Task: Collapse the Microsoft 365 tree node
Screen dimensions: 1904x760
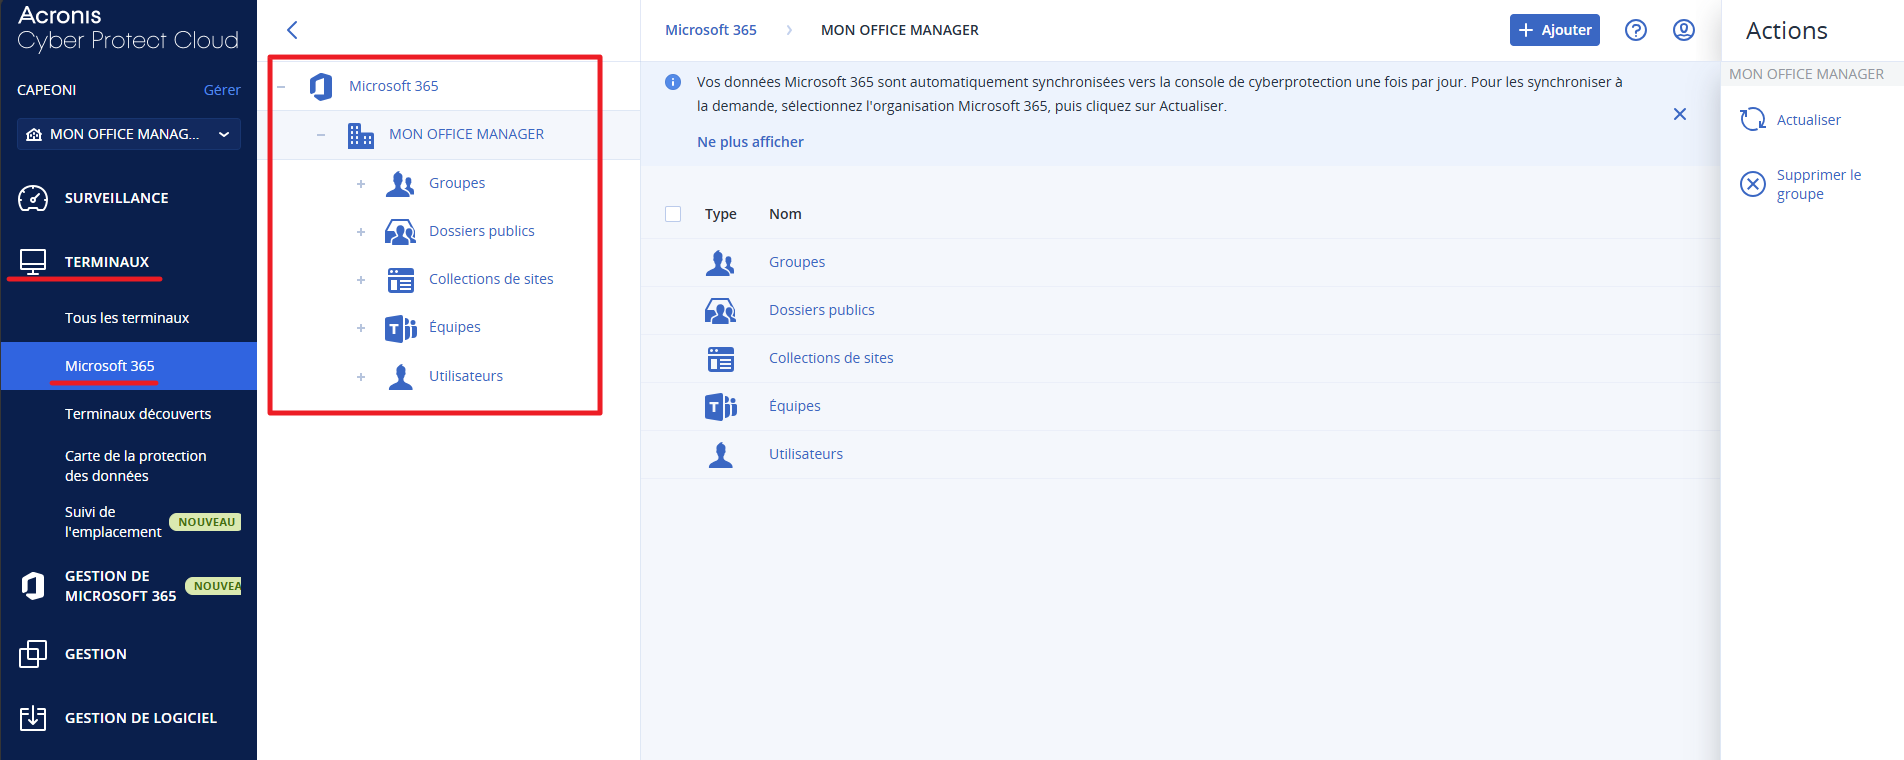Action: (281, 86)
